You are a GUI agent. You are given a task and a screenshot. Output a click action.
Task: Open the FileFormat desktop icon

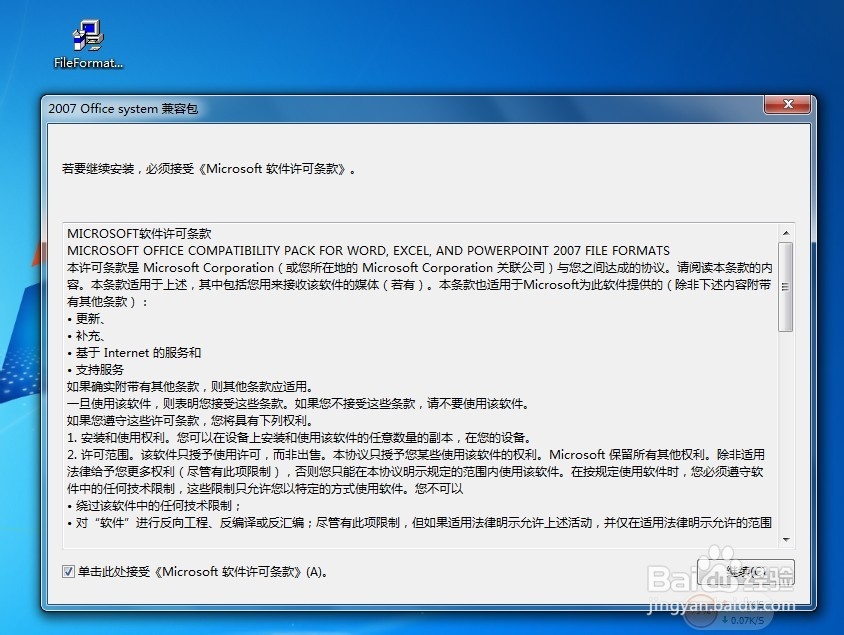click(88, 44)
